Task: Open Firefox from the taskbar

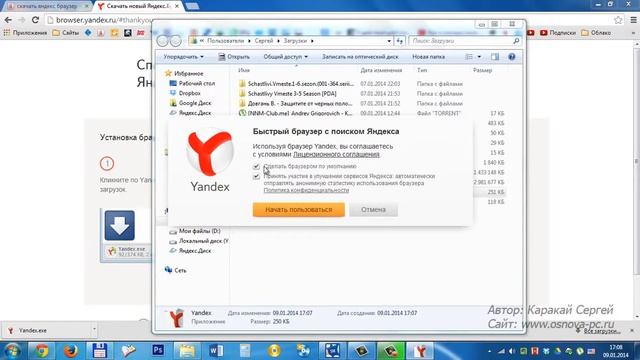Action: pos(71,351)
